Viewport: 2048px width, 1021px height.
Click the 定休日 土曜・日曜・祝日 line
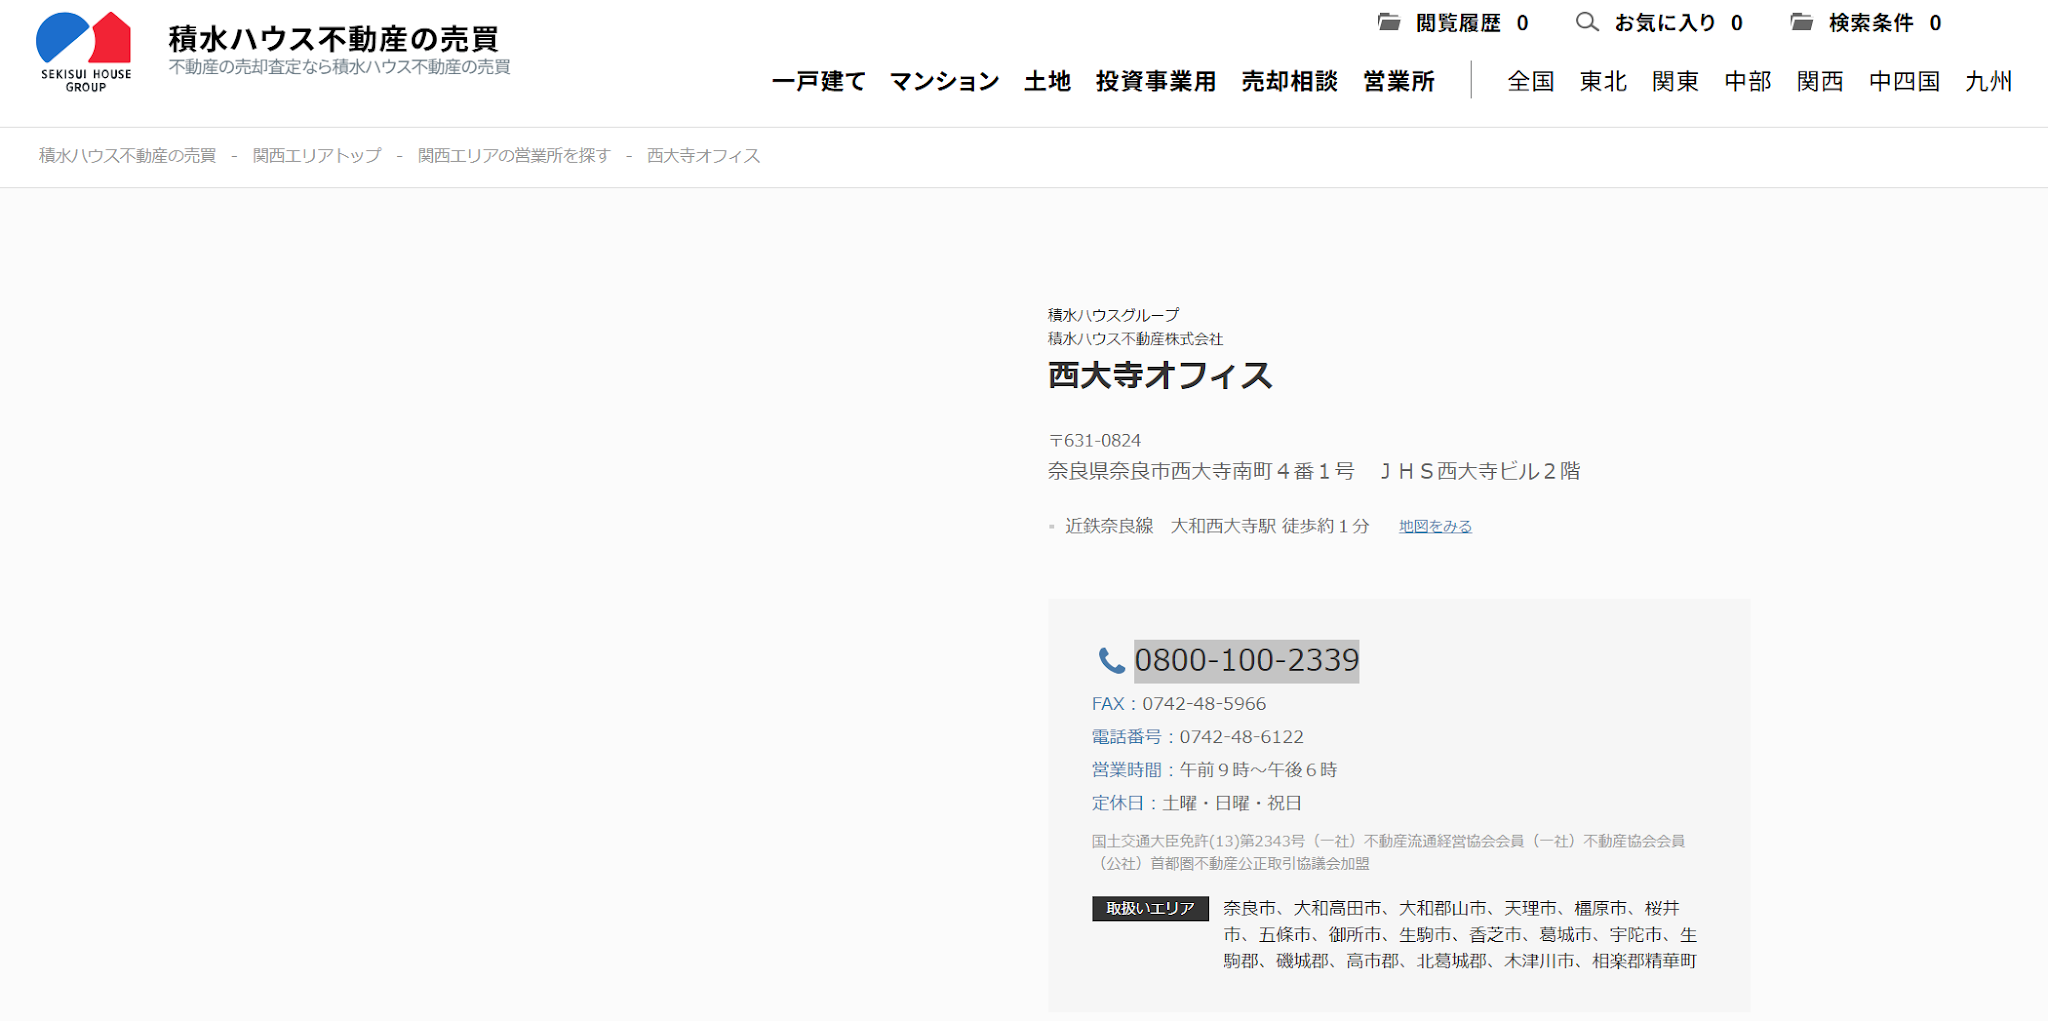(x=1197, y=803)
